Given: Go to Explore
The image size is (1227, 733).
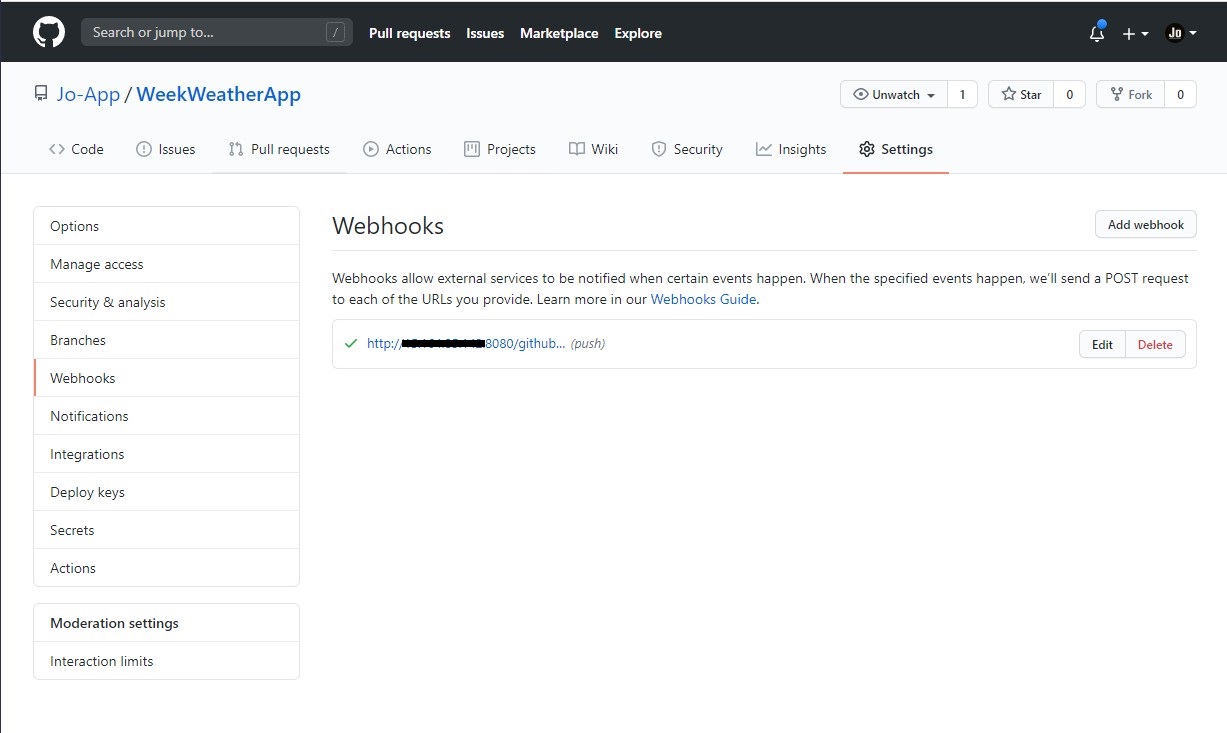Looking at the screenshot, I should [x=638, y=33].
